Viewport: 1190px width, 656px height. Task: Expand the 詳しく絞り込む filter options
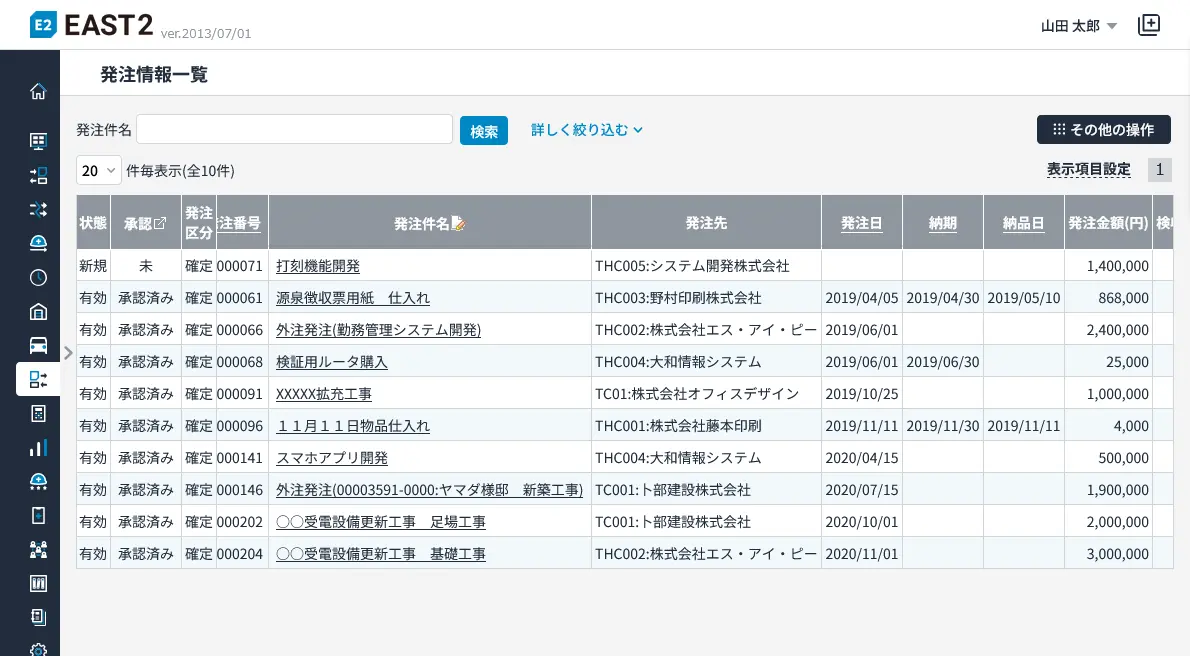586,130
